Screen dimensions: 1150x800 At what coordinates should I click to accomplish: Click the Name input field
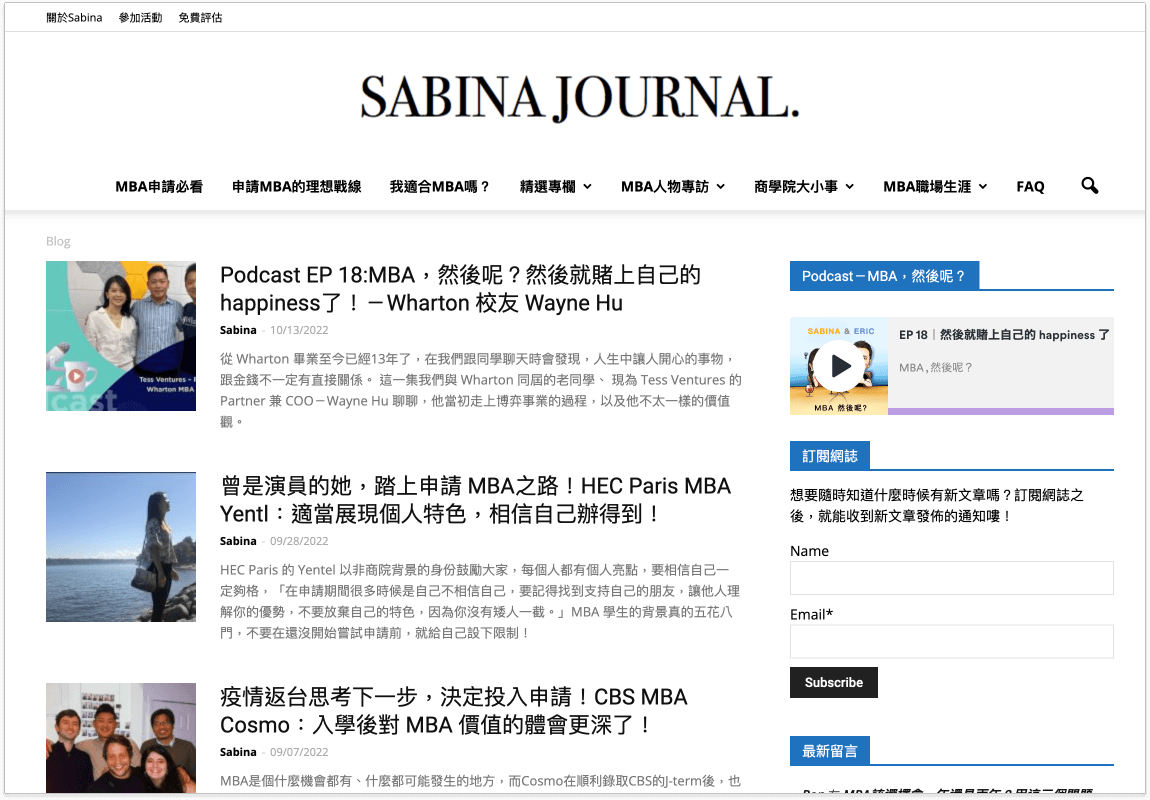click(x=951, y=578)
